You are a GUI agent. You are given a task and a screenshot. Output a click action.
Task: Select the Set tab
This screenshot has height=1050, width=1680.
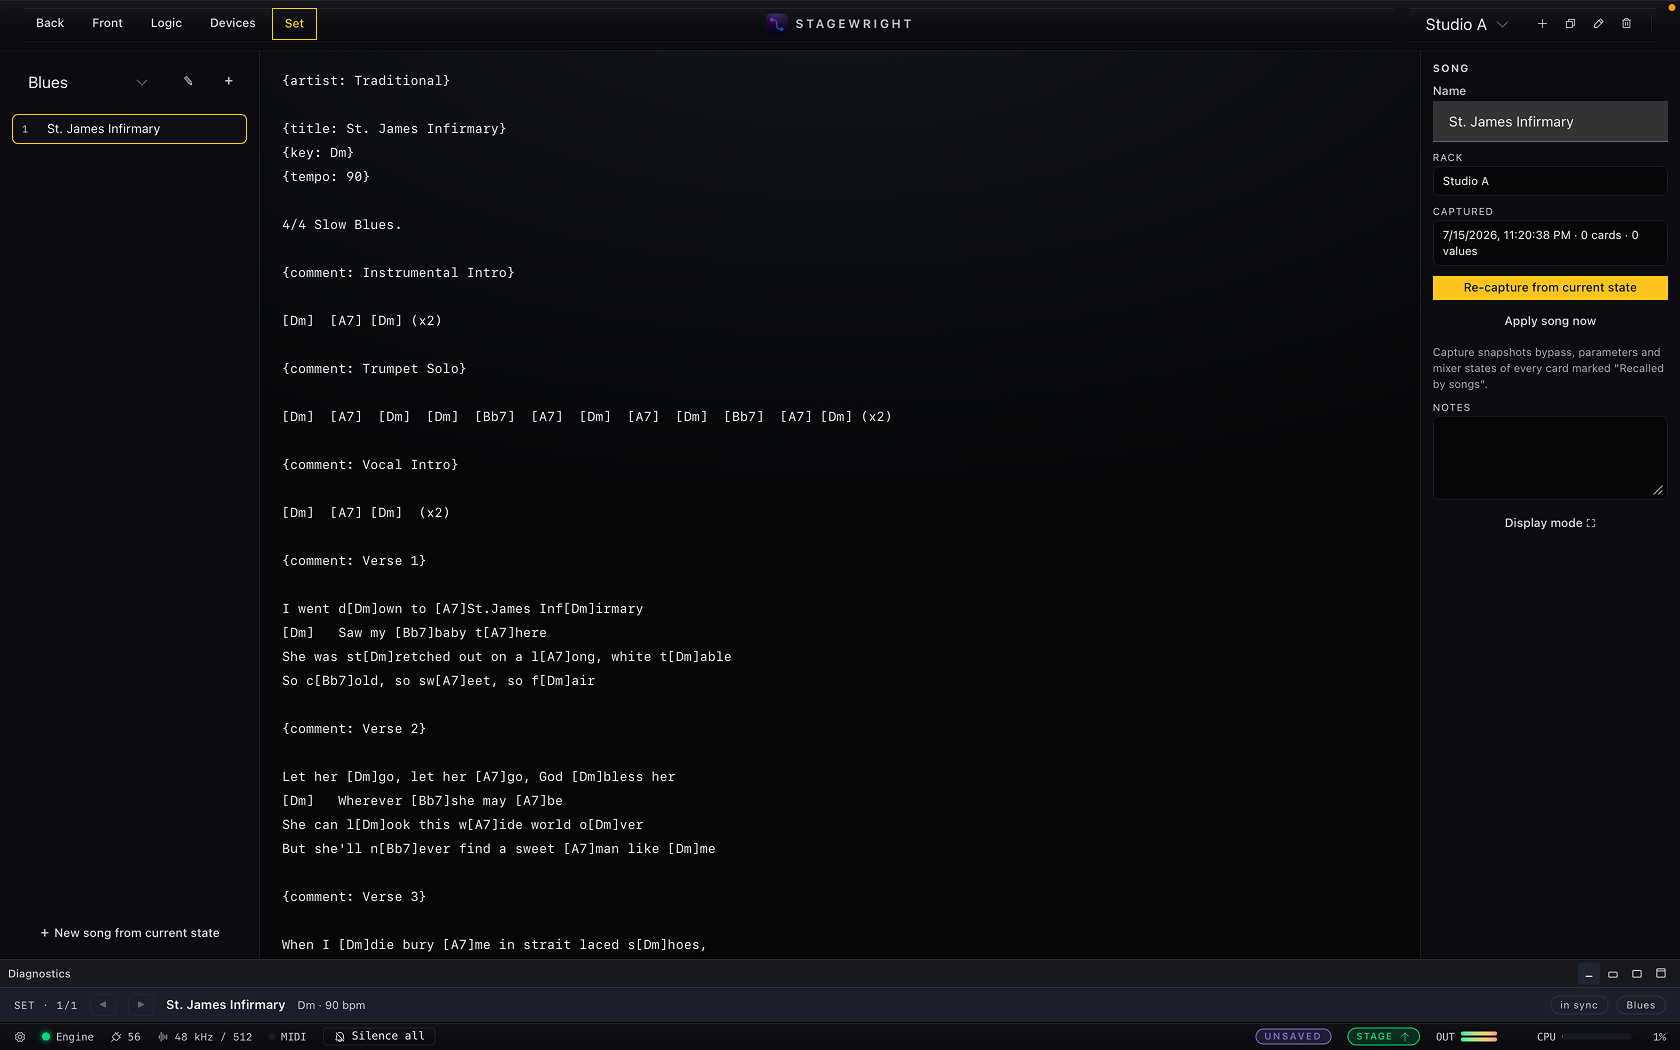coord(294,24)
